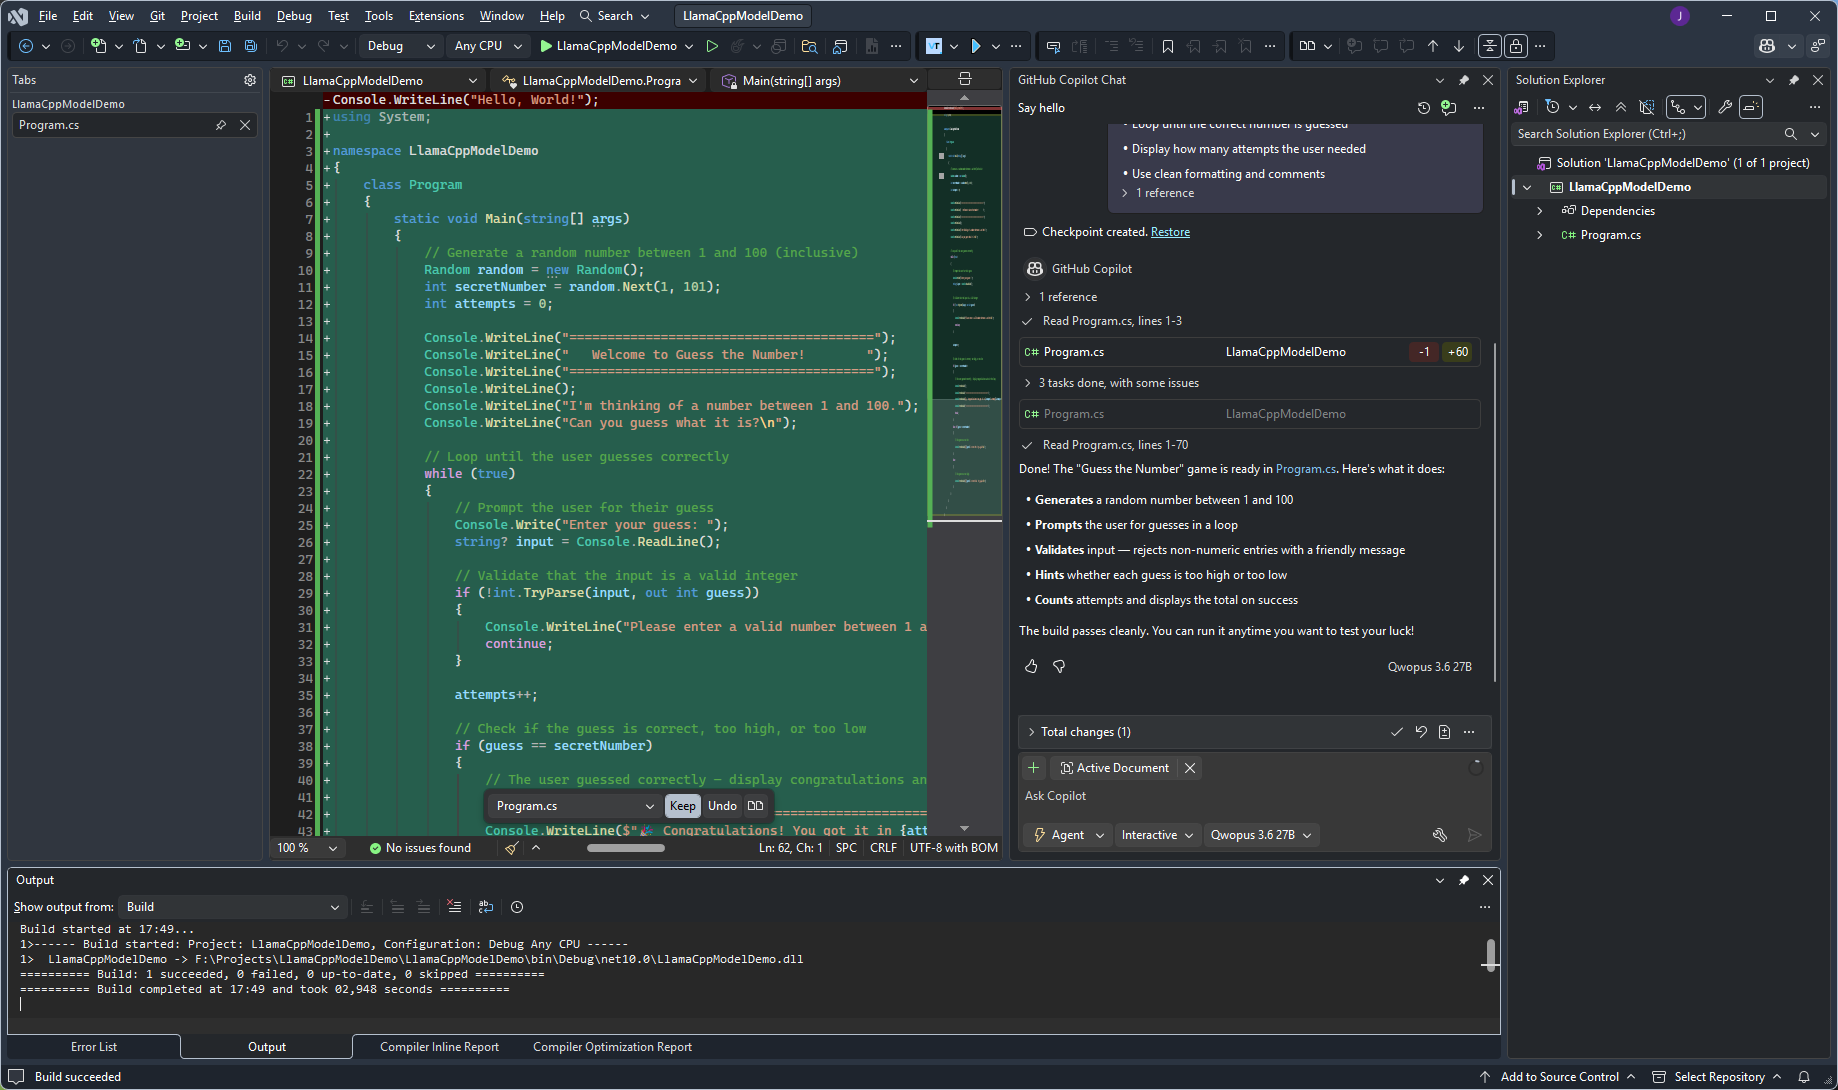Click the Restore checkpoint link
The height and width of the screenshot is (1090, 1838).
pos(1170,232)
